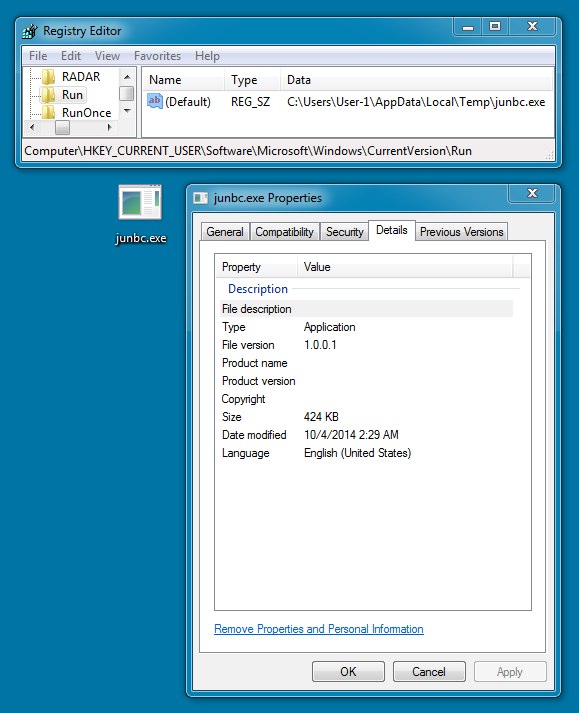Switch to the Previous Versions tab
The height and width of the screenshot is (713, 579).
click(461, 232)
